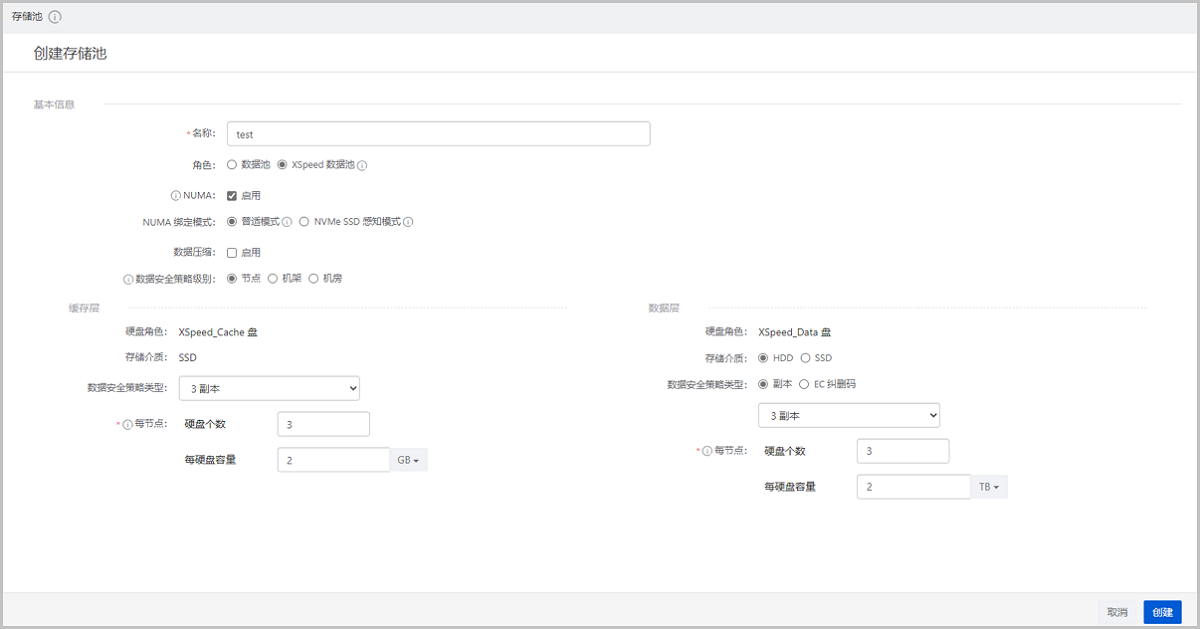Choose 机架 as data security level
This screenshot has width=1200, height=629.
point(273,279)
